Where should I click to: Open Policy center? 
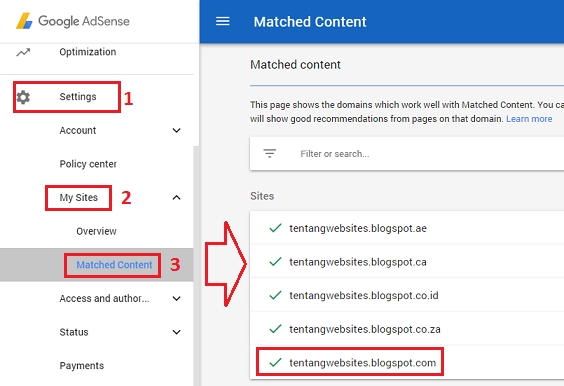(88, 164)
